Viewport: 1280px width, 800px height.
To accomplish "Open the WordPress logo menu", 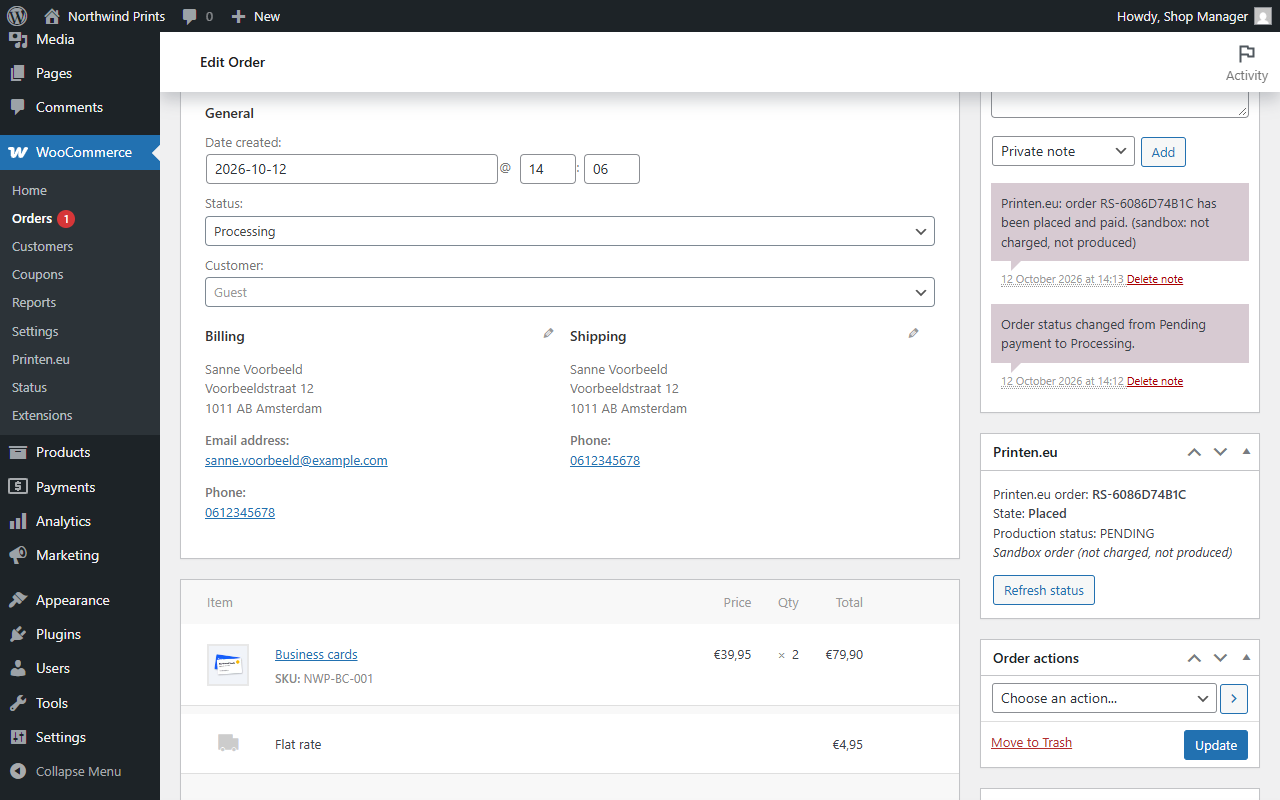I will [16, 16].
